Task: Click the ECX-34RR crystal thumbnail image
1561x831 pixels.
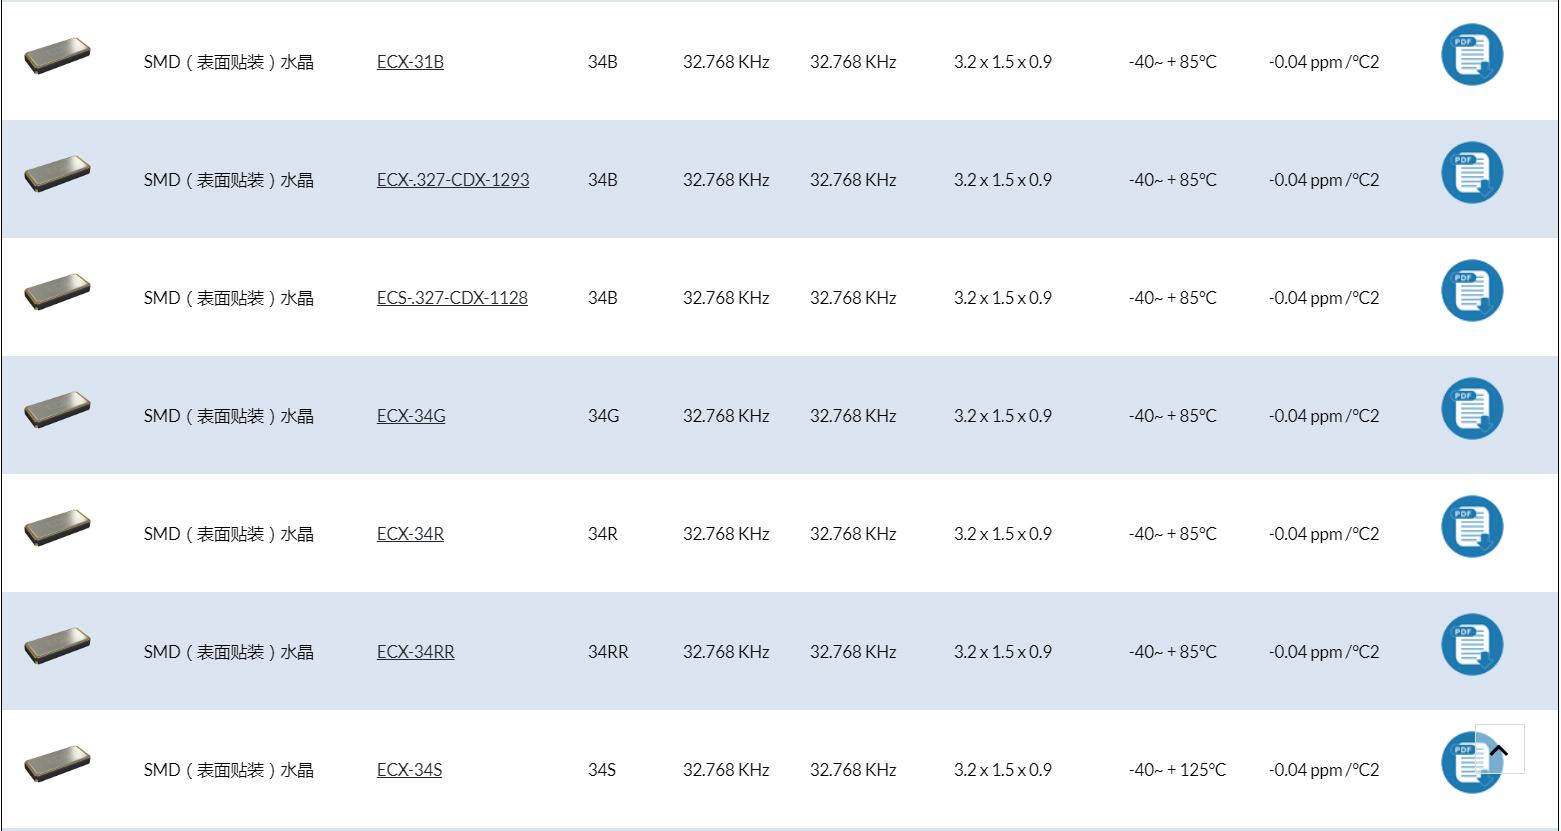Action: pyautogui.click(x=57, y=645)
